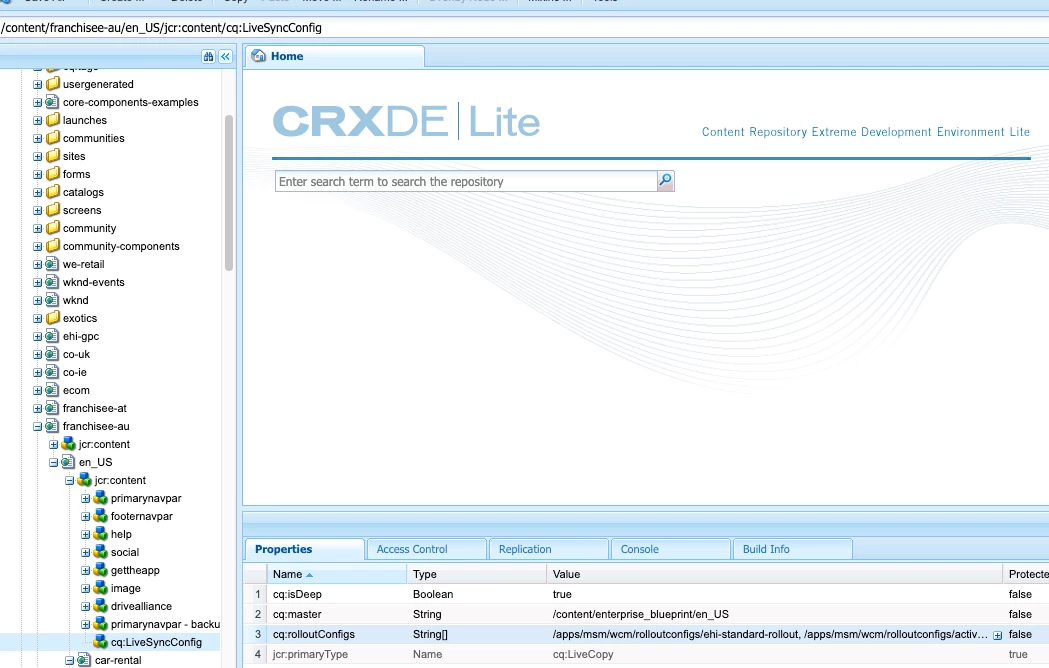This screenshot has height=668, width=1049.
Task: Expand the wknd tree node
Action: coord(37,301)
